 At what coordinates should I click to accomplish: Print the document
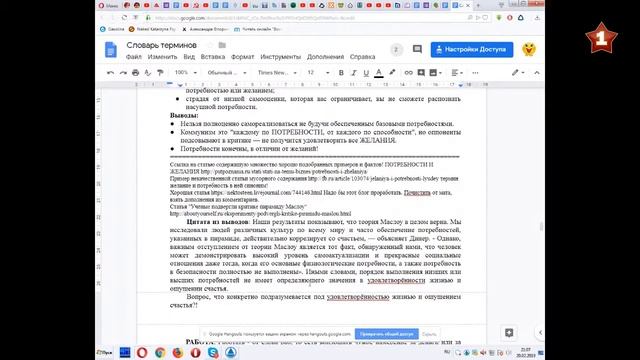(x=136, y=73)
